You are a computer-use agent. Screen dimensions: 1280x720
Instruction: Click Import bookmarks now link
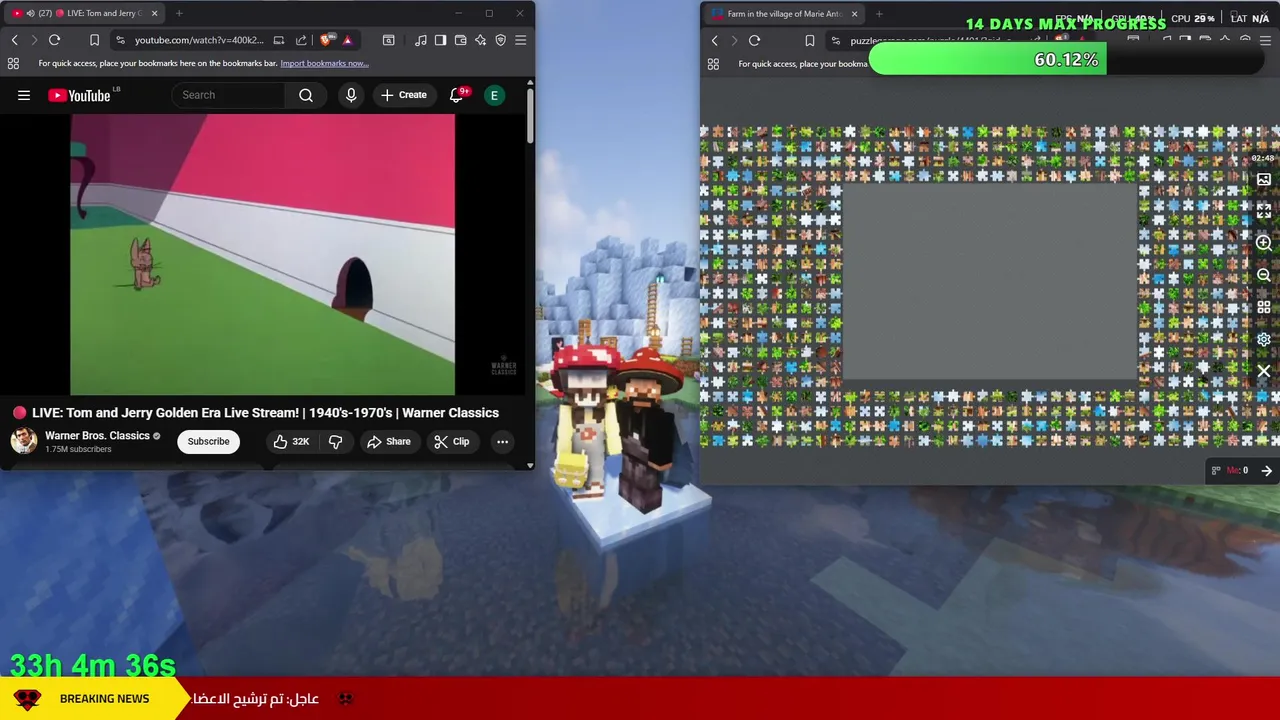324,63
